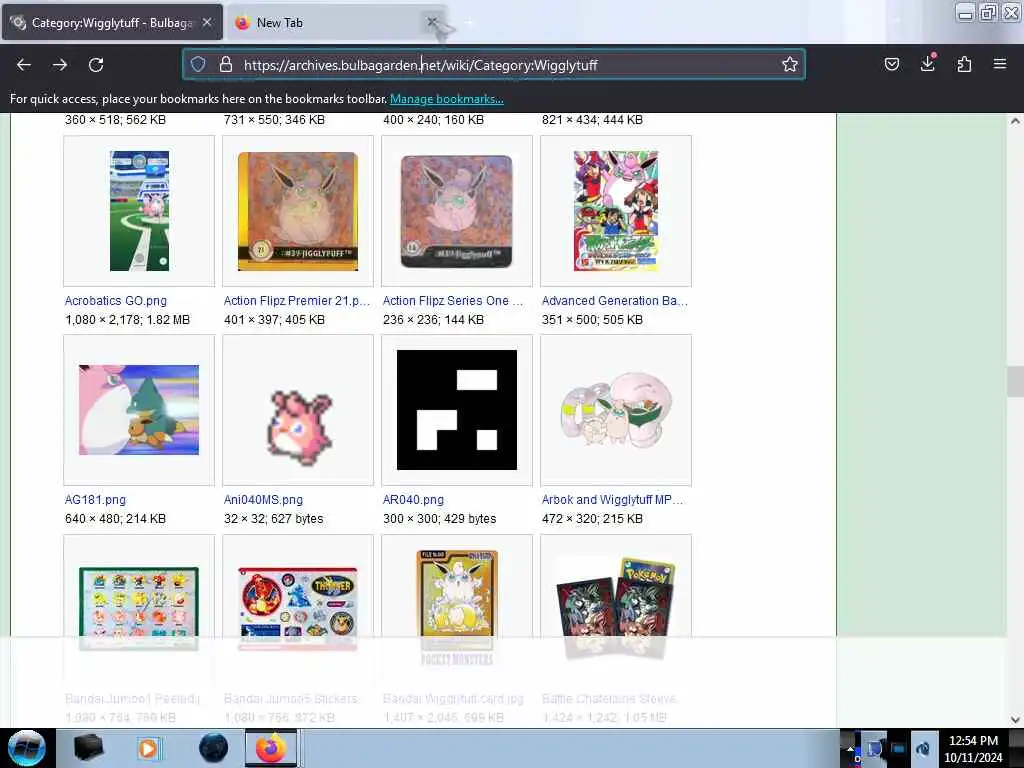Open the Arbok and Wigglytuff MP link
The width and height of the screenshot is (1024, 768).
(x=612, y=500)
